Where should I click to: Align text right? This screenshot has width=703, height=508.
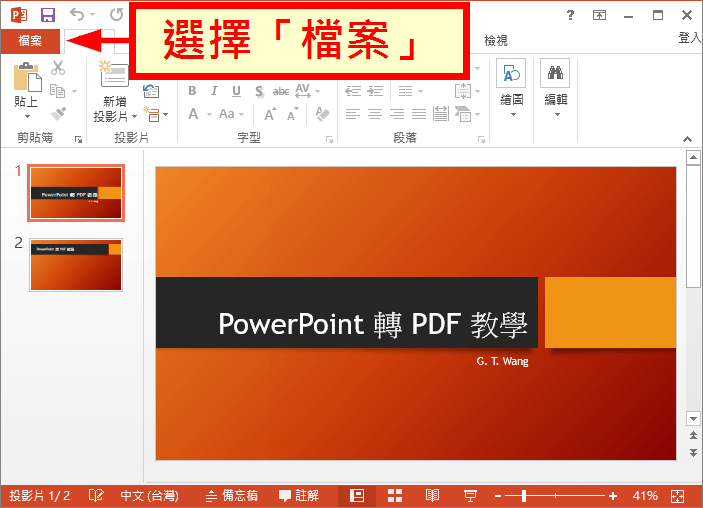[x=397, y=114]
